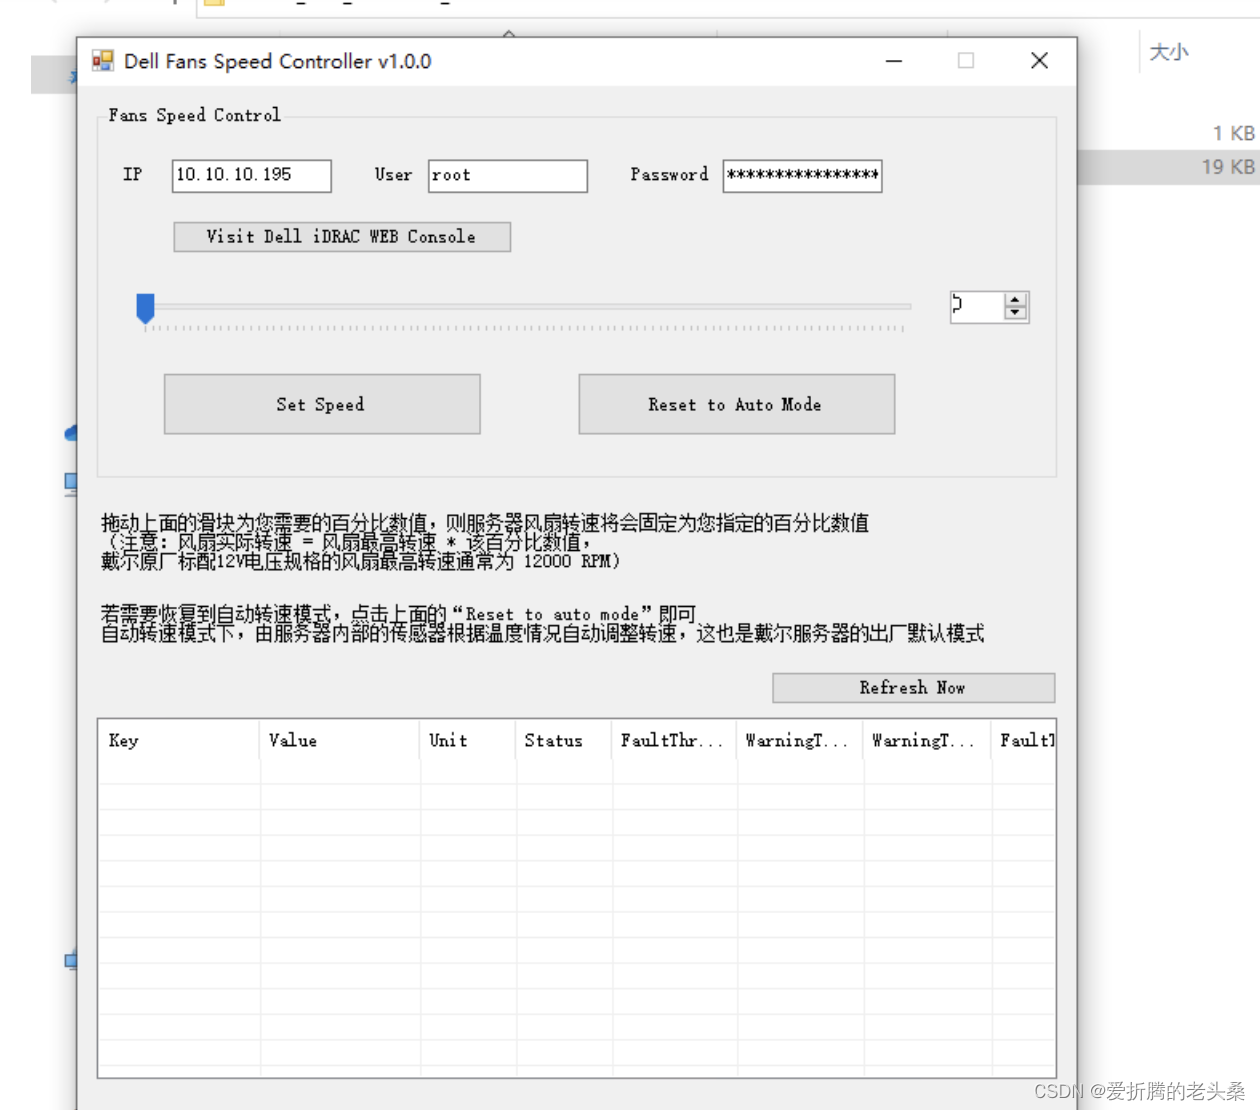Edit the IP address field
Screen dimensions: 1260x1110
coord(251,175)
